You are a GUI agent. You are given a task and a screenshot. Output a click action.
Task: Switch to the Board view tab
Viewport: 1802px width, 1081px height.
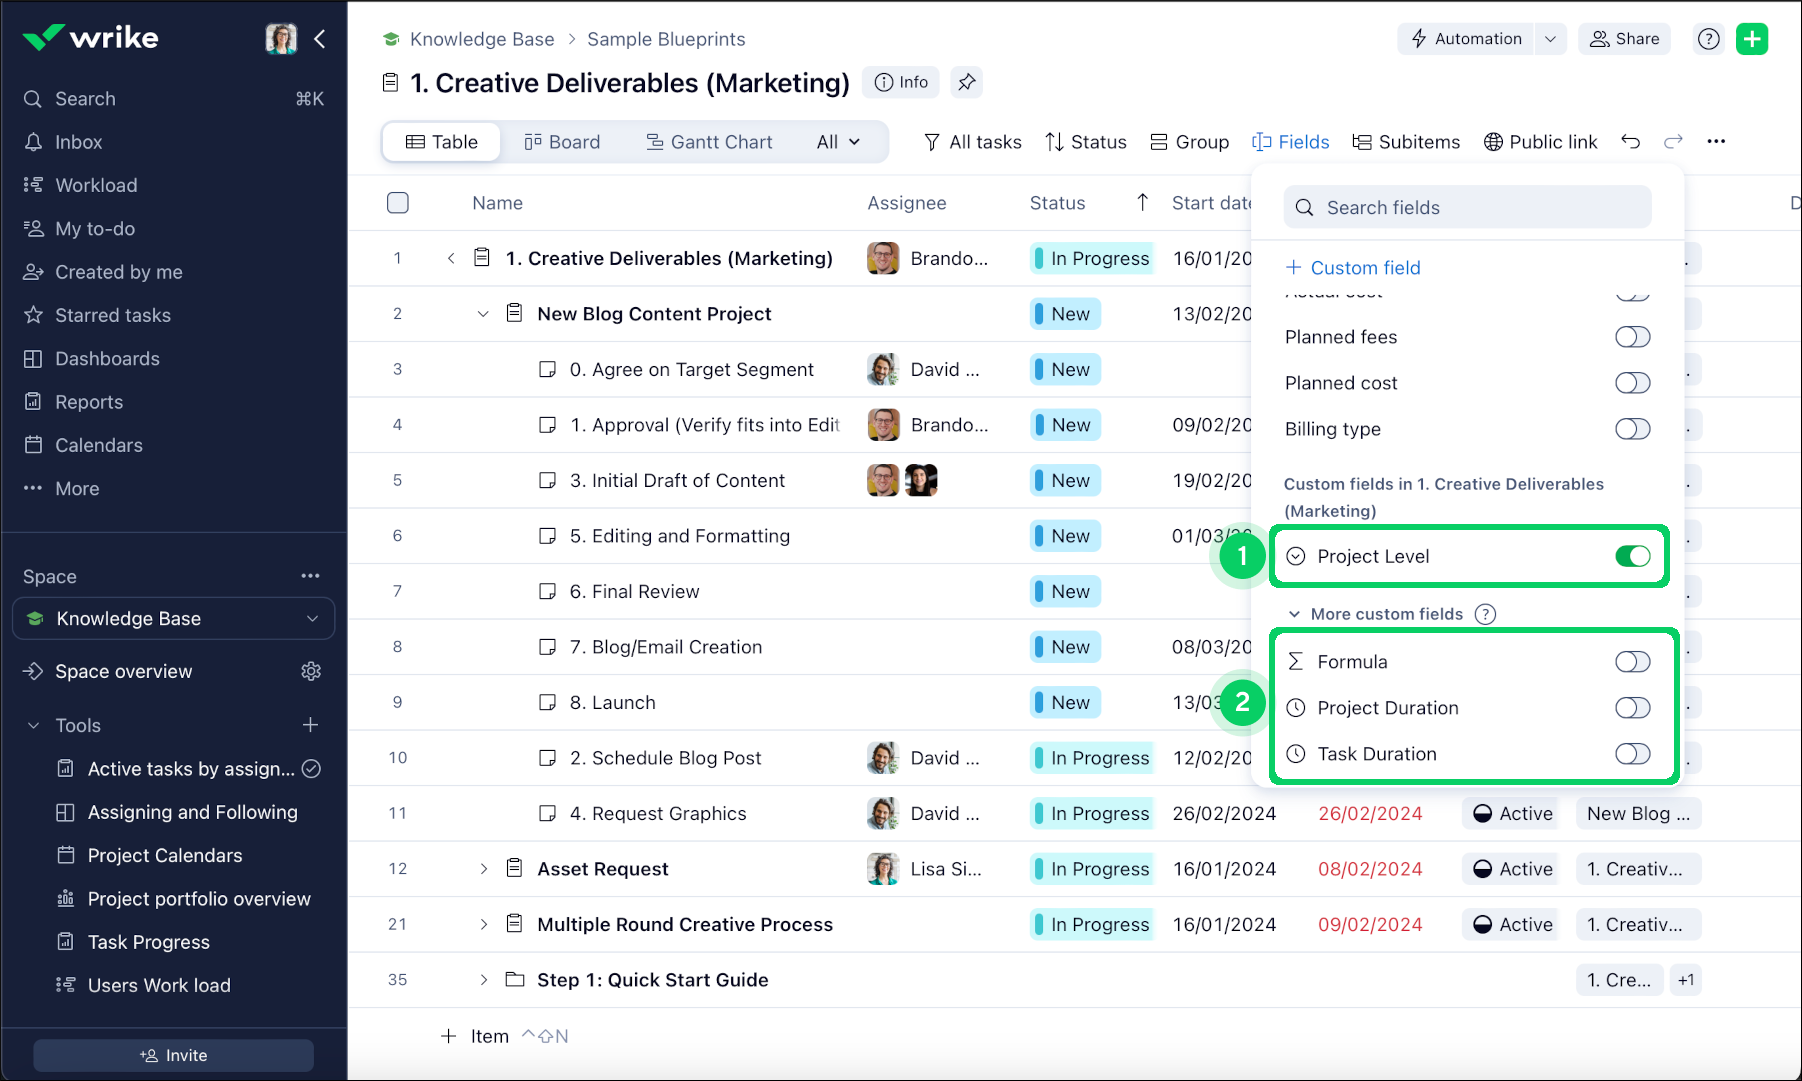[562, 142]
